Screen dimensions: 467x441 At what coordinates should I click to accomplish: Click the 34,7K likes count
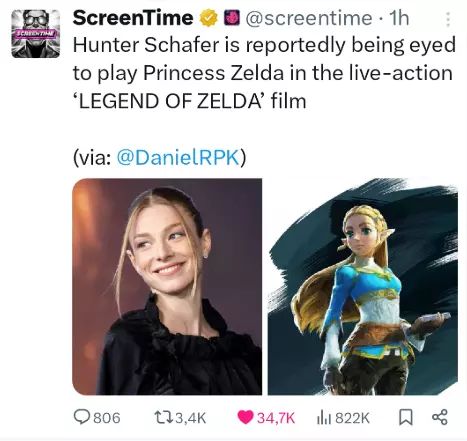[x=276, y=418]
